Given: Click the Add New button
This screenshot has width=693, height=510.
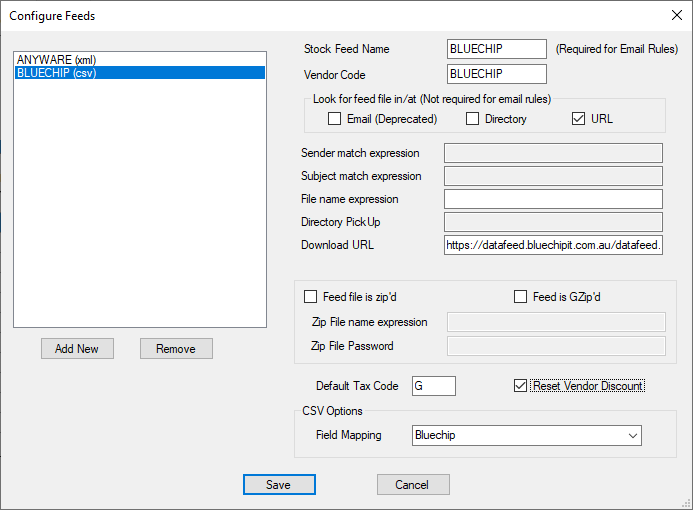Looking at the screenshot, I should pyautogui.click(x=77, y=348).
